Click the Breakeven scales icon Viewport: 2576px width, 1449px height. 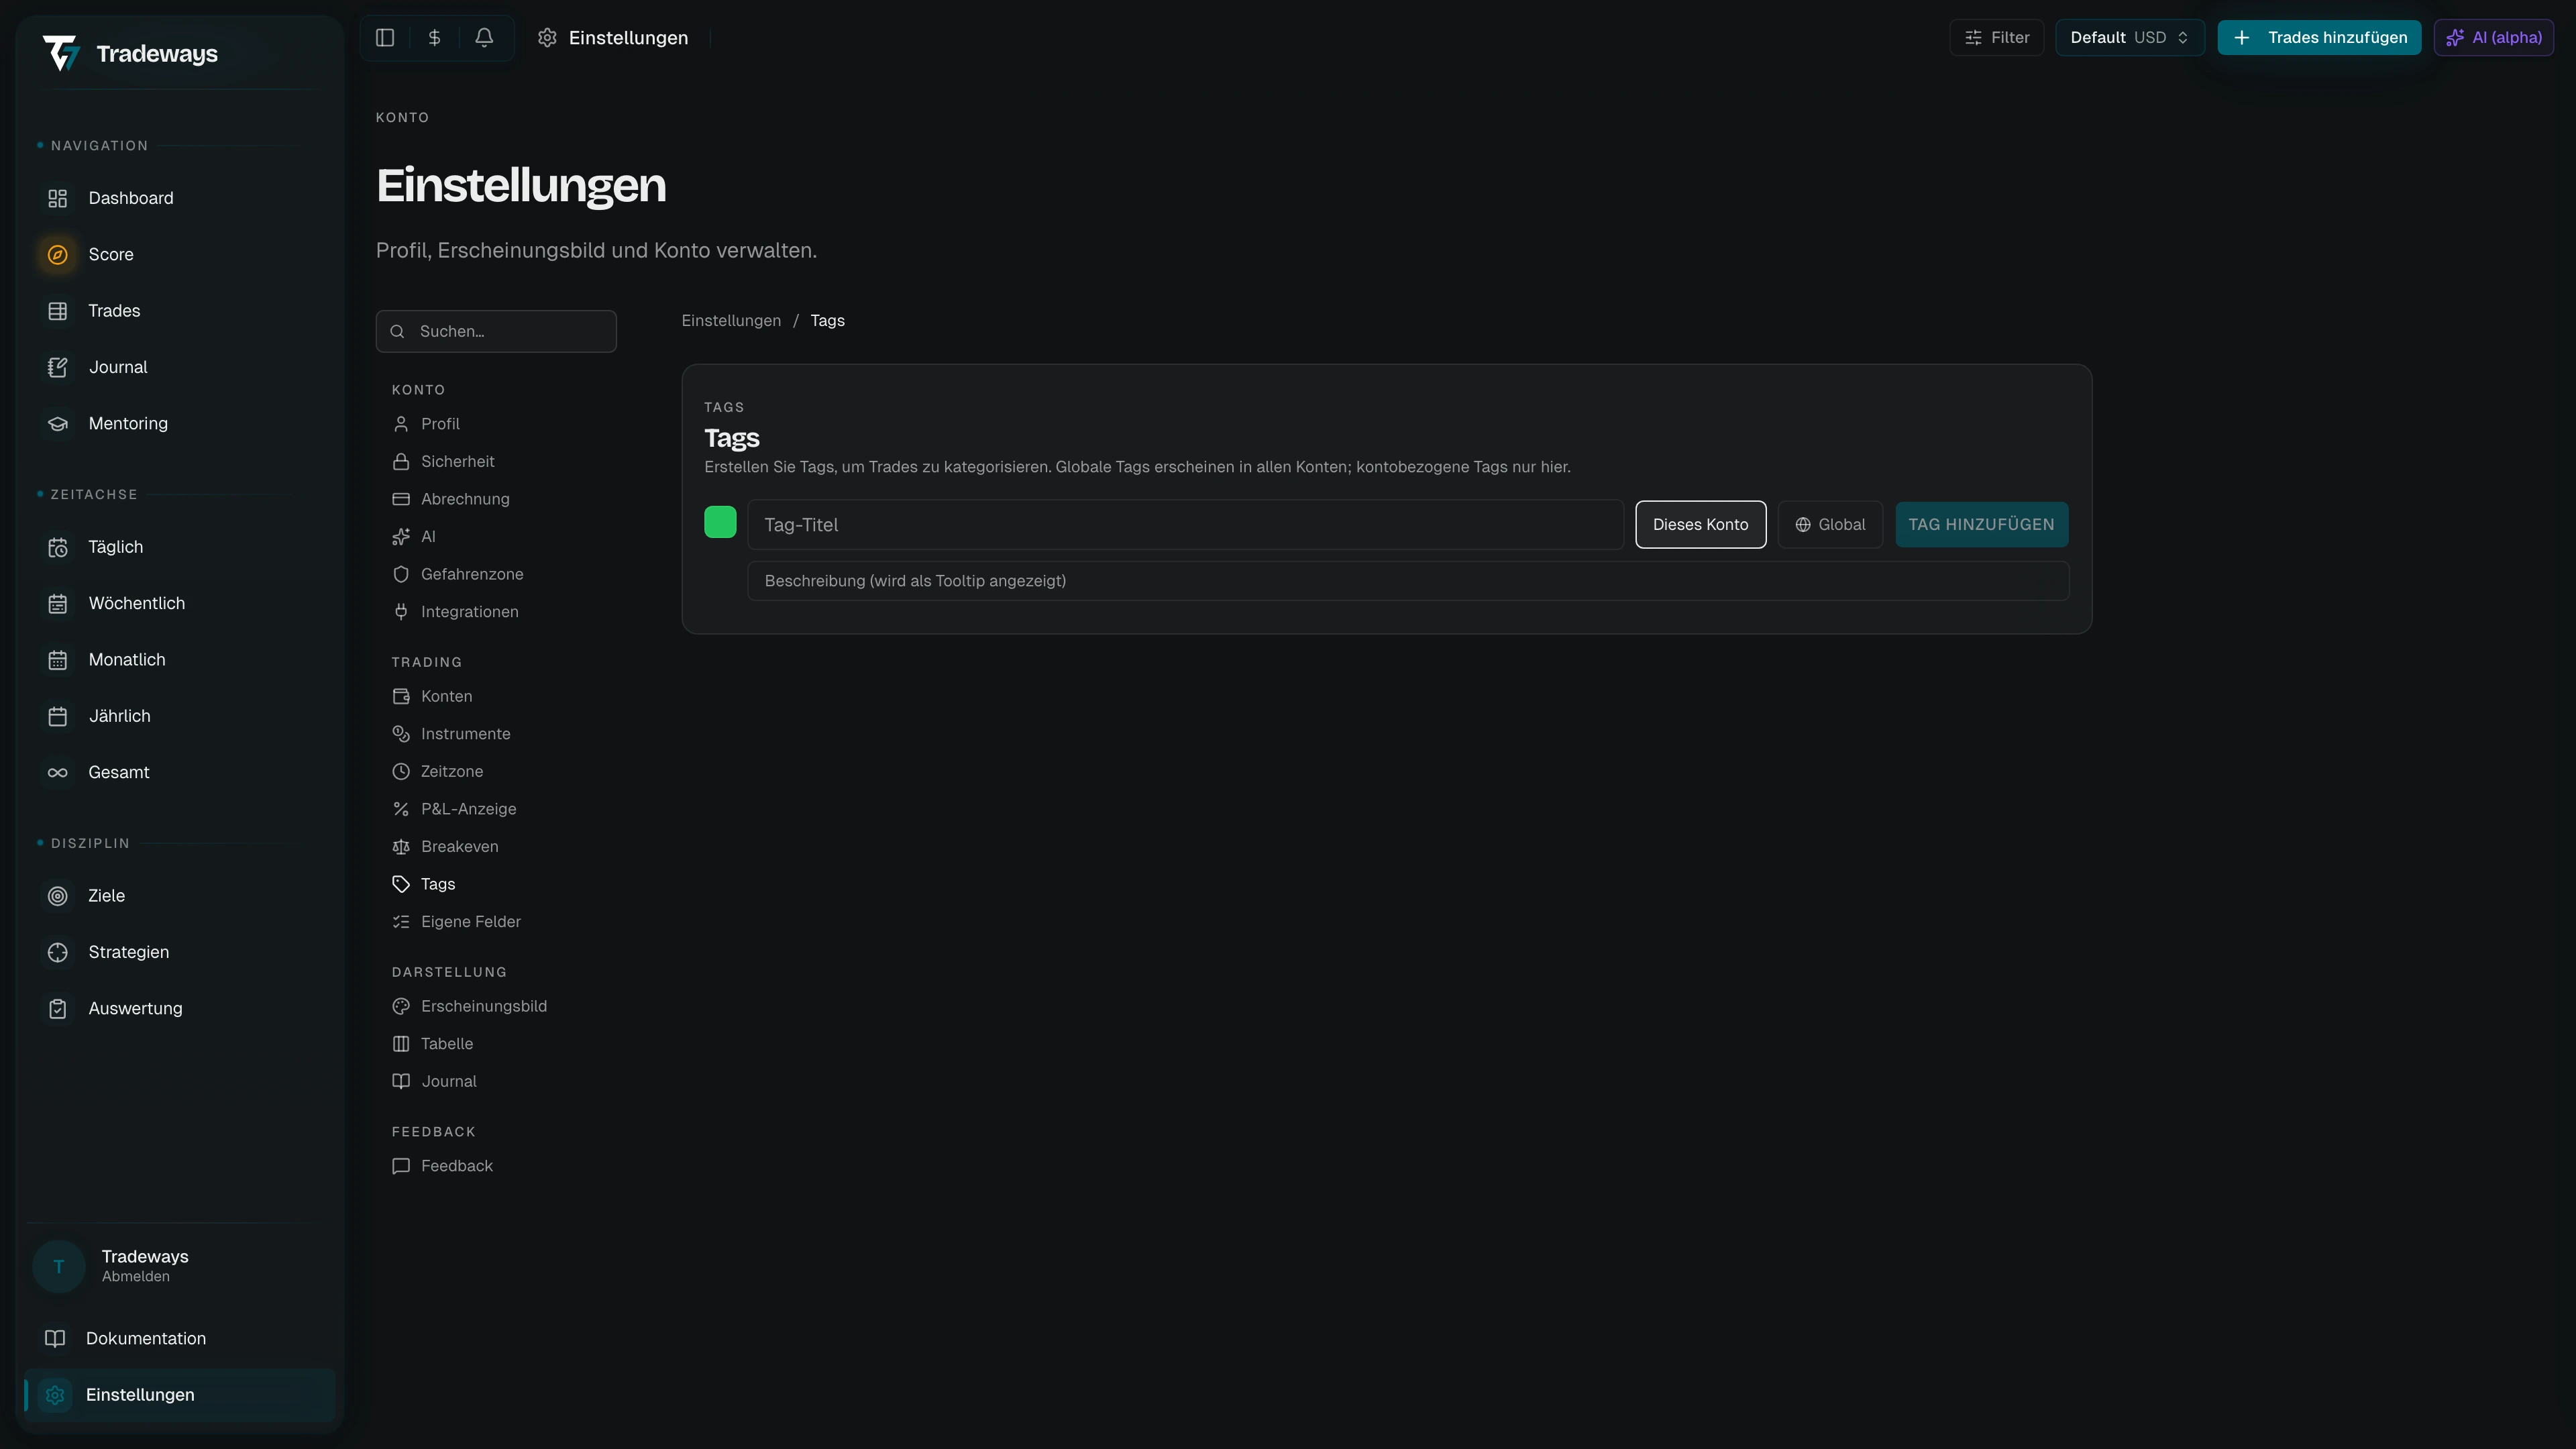click(401, 847)
